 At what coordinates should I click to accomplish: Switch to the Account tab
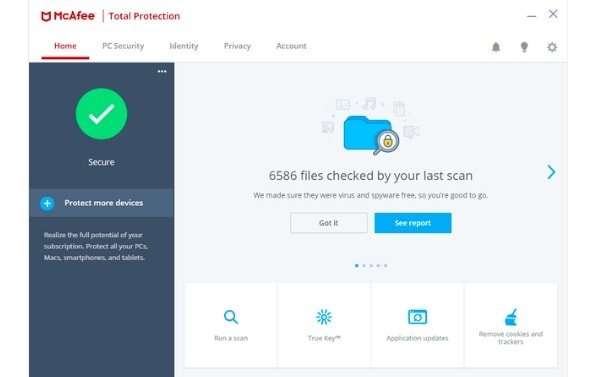click(x=291, y=46)
